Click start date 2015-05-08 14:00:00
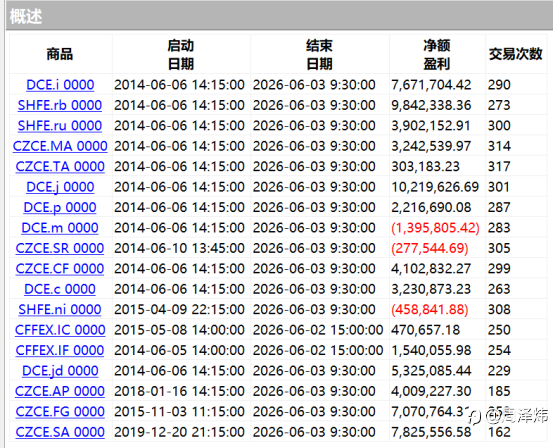 (x=179, y=330)
